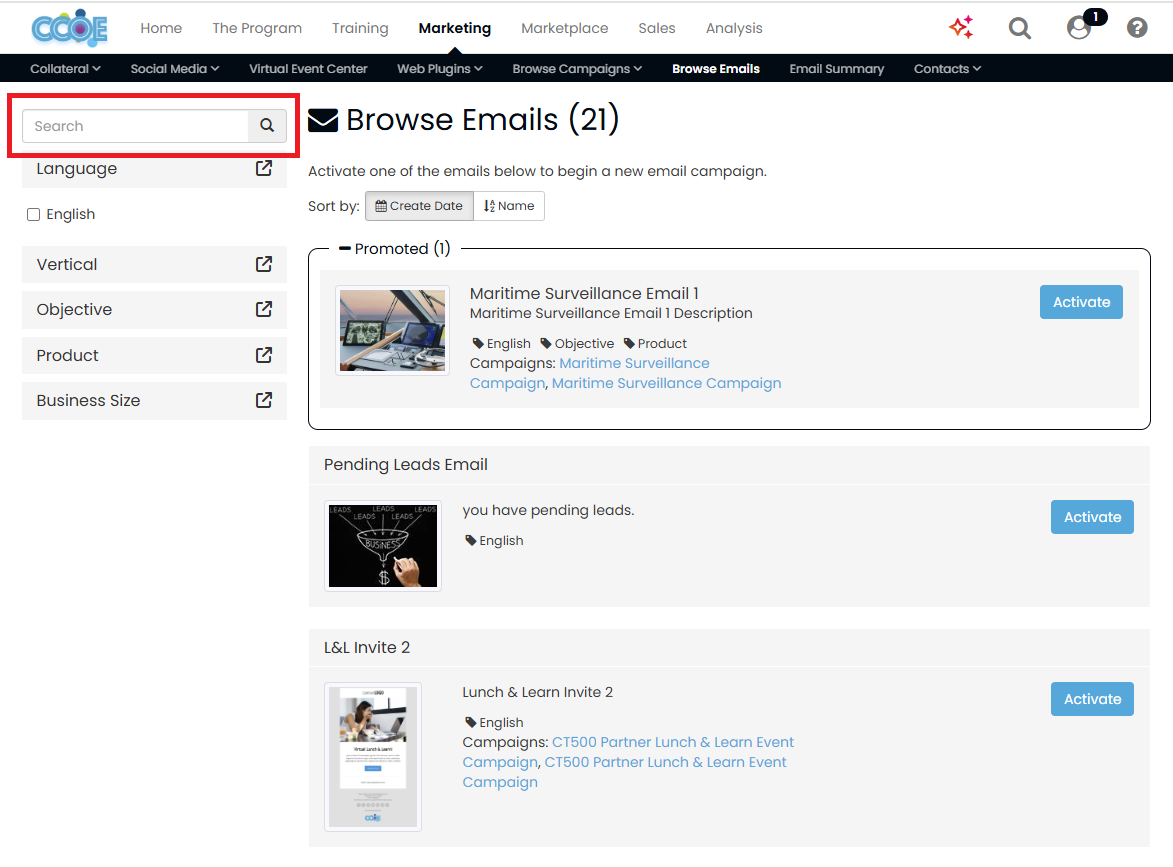Click the sidebar search magnifier button
The image size is (1173, 867).
[267, 126]
